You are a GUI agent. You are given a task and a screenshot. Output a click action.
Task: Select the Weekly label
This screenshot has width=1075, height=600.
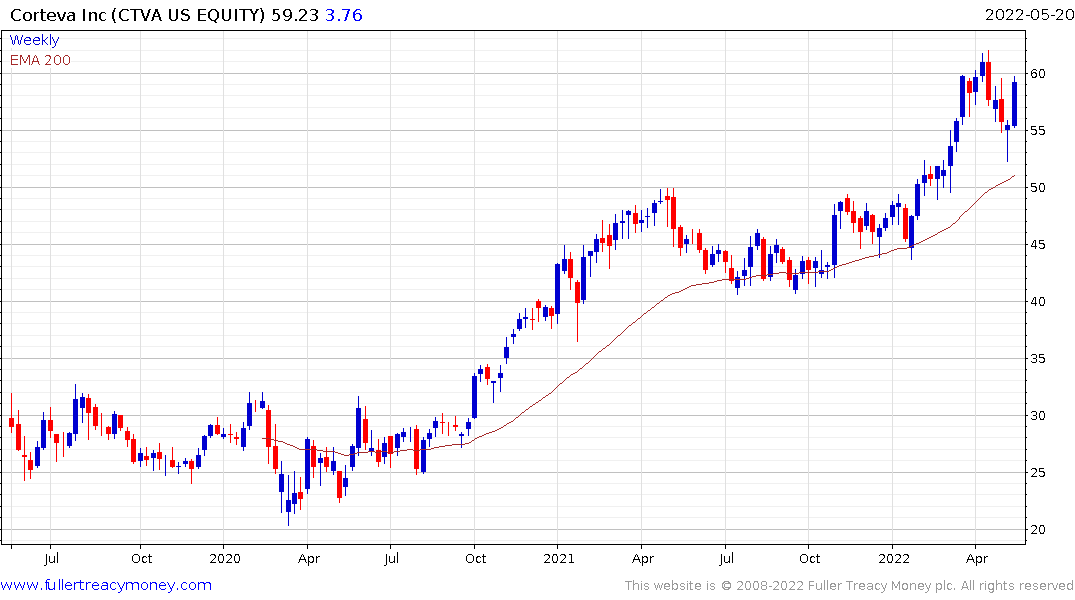[34, 40]
